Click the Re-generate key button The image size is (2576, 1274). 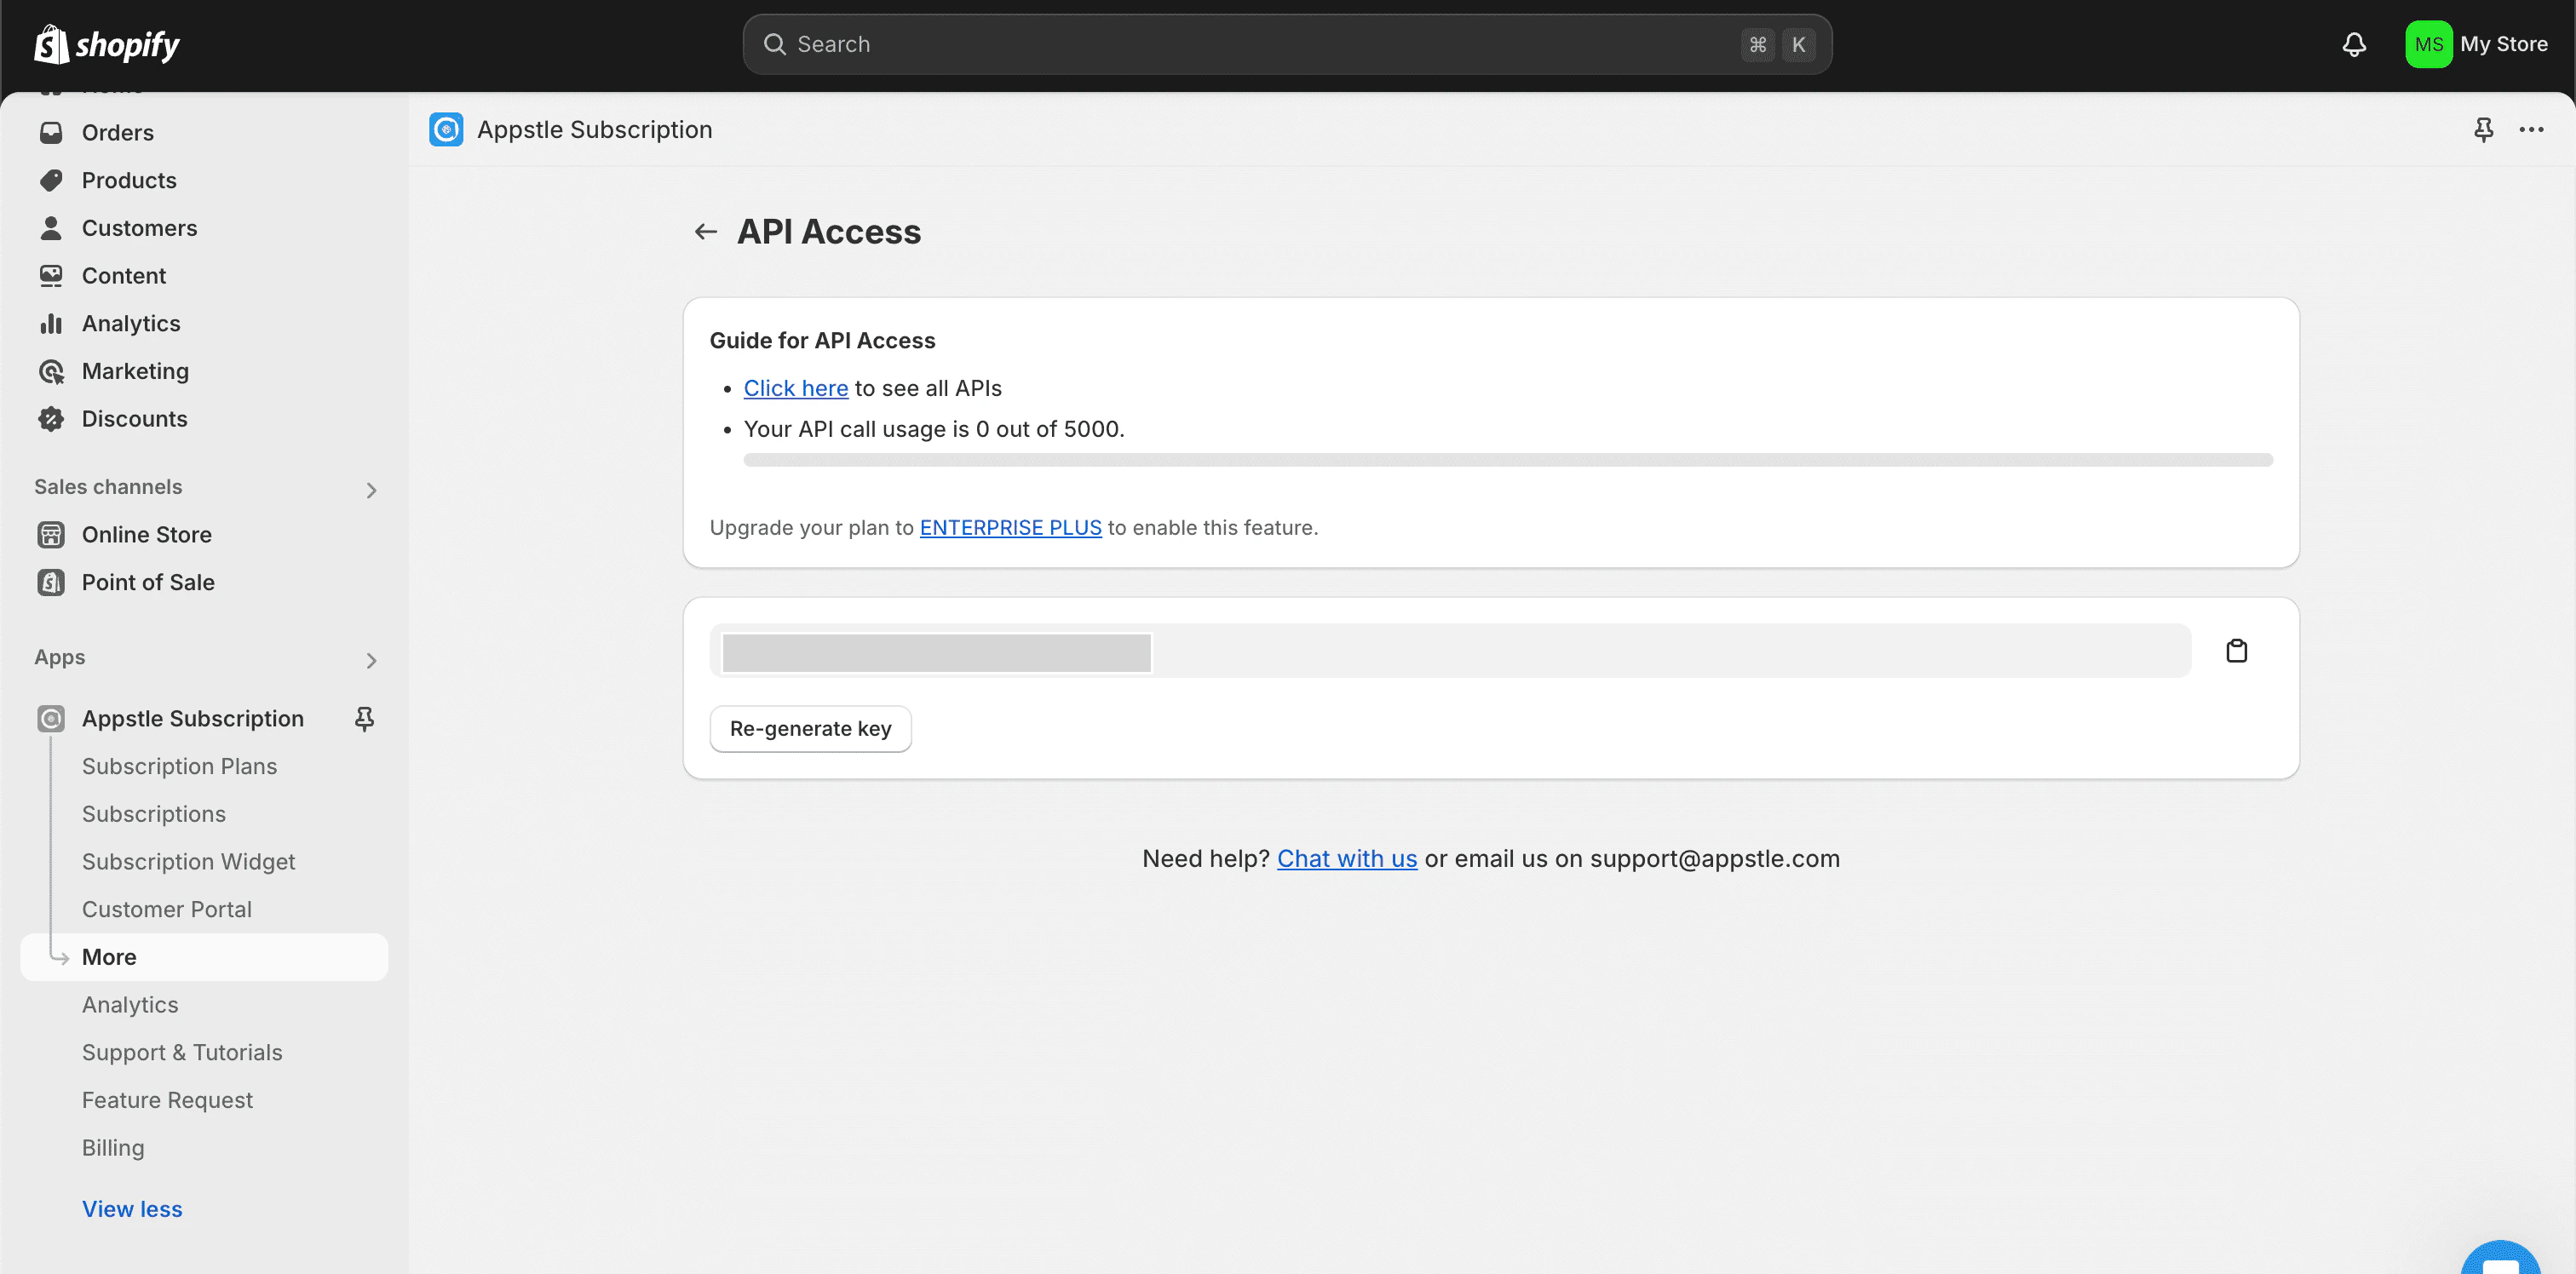pyautogui.click(x=810, y=728)
